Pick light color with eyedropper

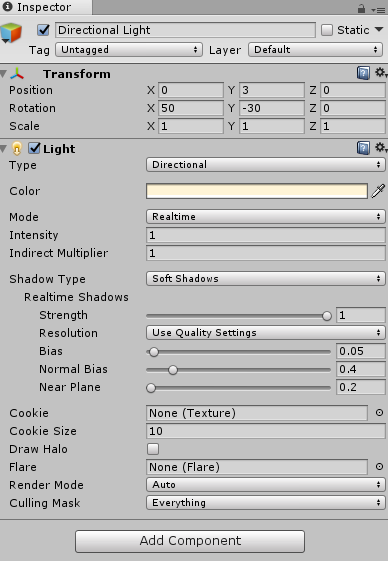378,191
